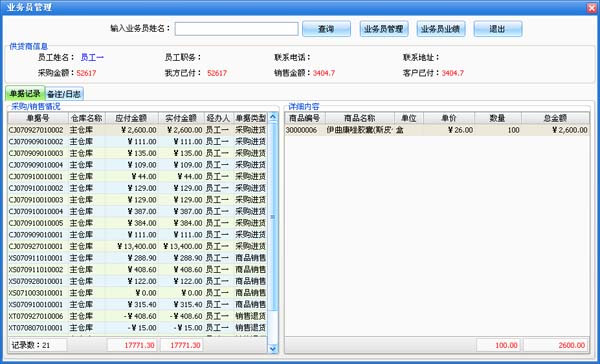Select row CJ070927010001 with ¥13,400.00
Screen dimensions: 600x364
137,246
